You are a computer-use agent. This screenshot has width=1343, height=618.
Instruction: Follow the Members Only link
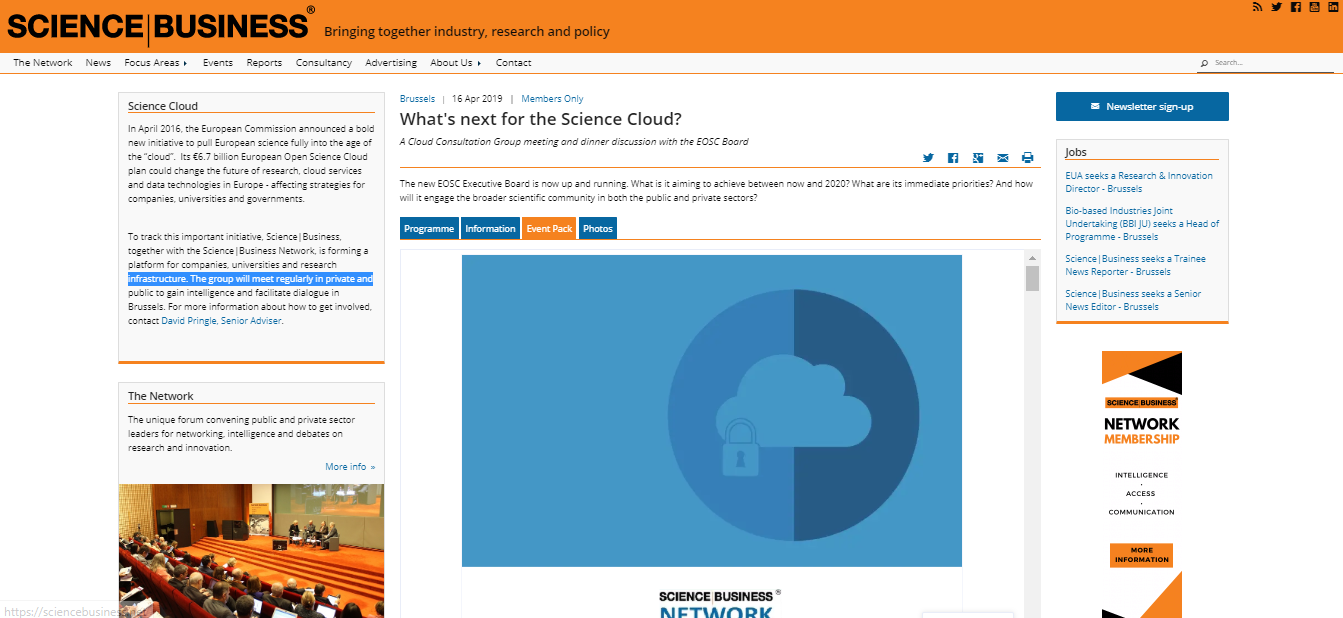pyautogui.click(x=552, y=99)
